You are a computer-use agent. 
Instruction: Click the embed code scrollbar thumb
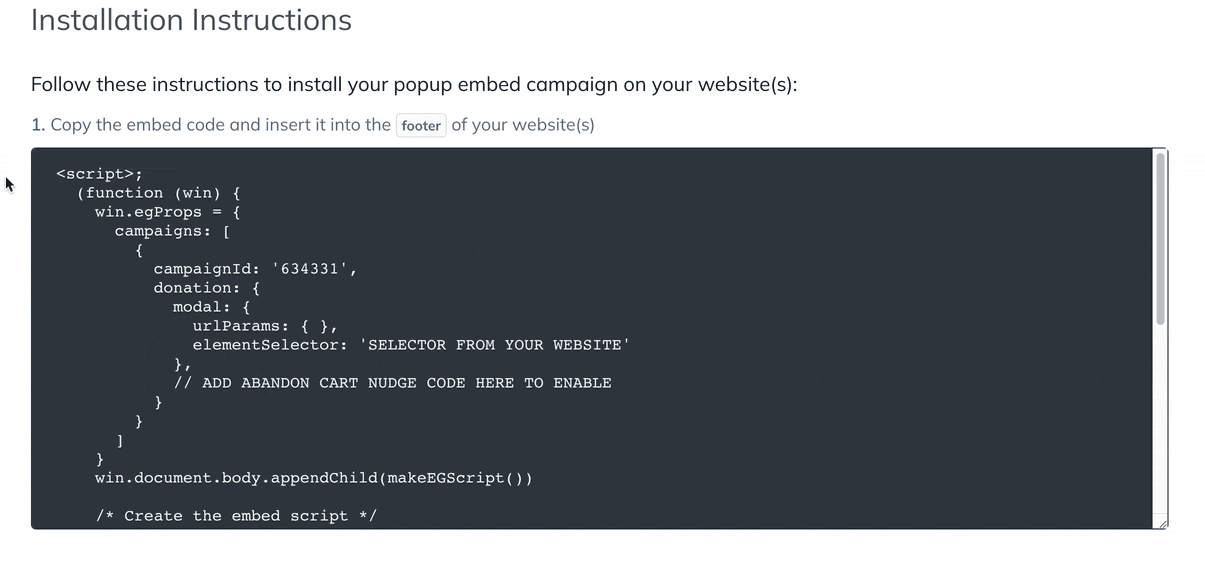coord(1160,238)
